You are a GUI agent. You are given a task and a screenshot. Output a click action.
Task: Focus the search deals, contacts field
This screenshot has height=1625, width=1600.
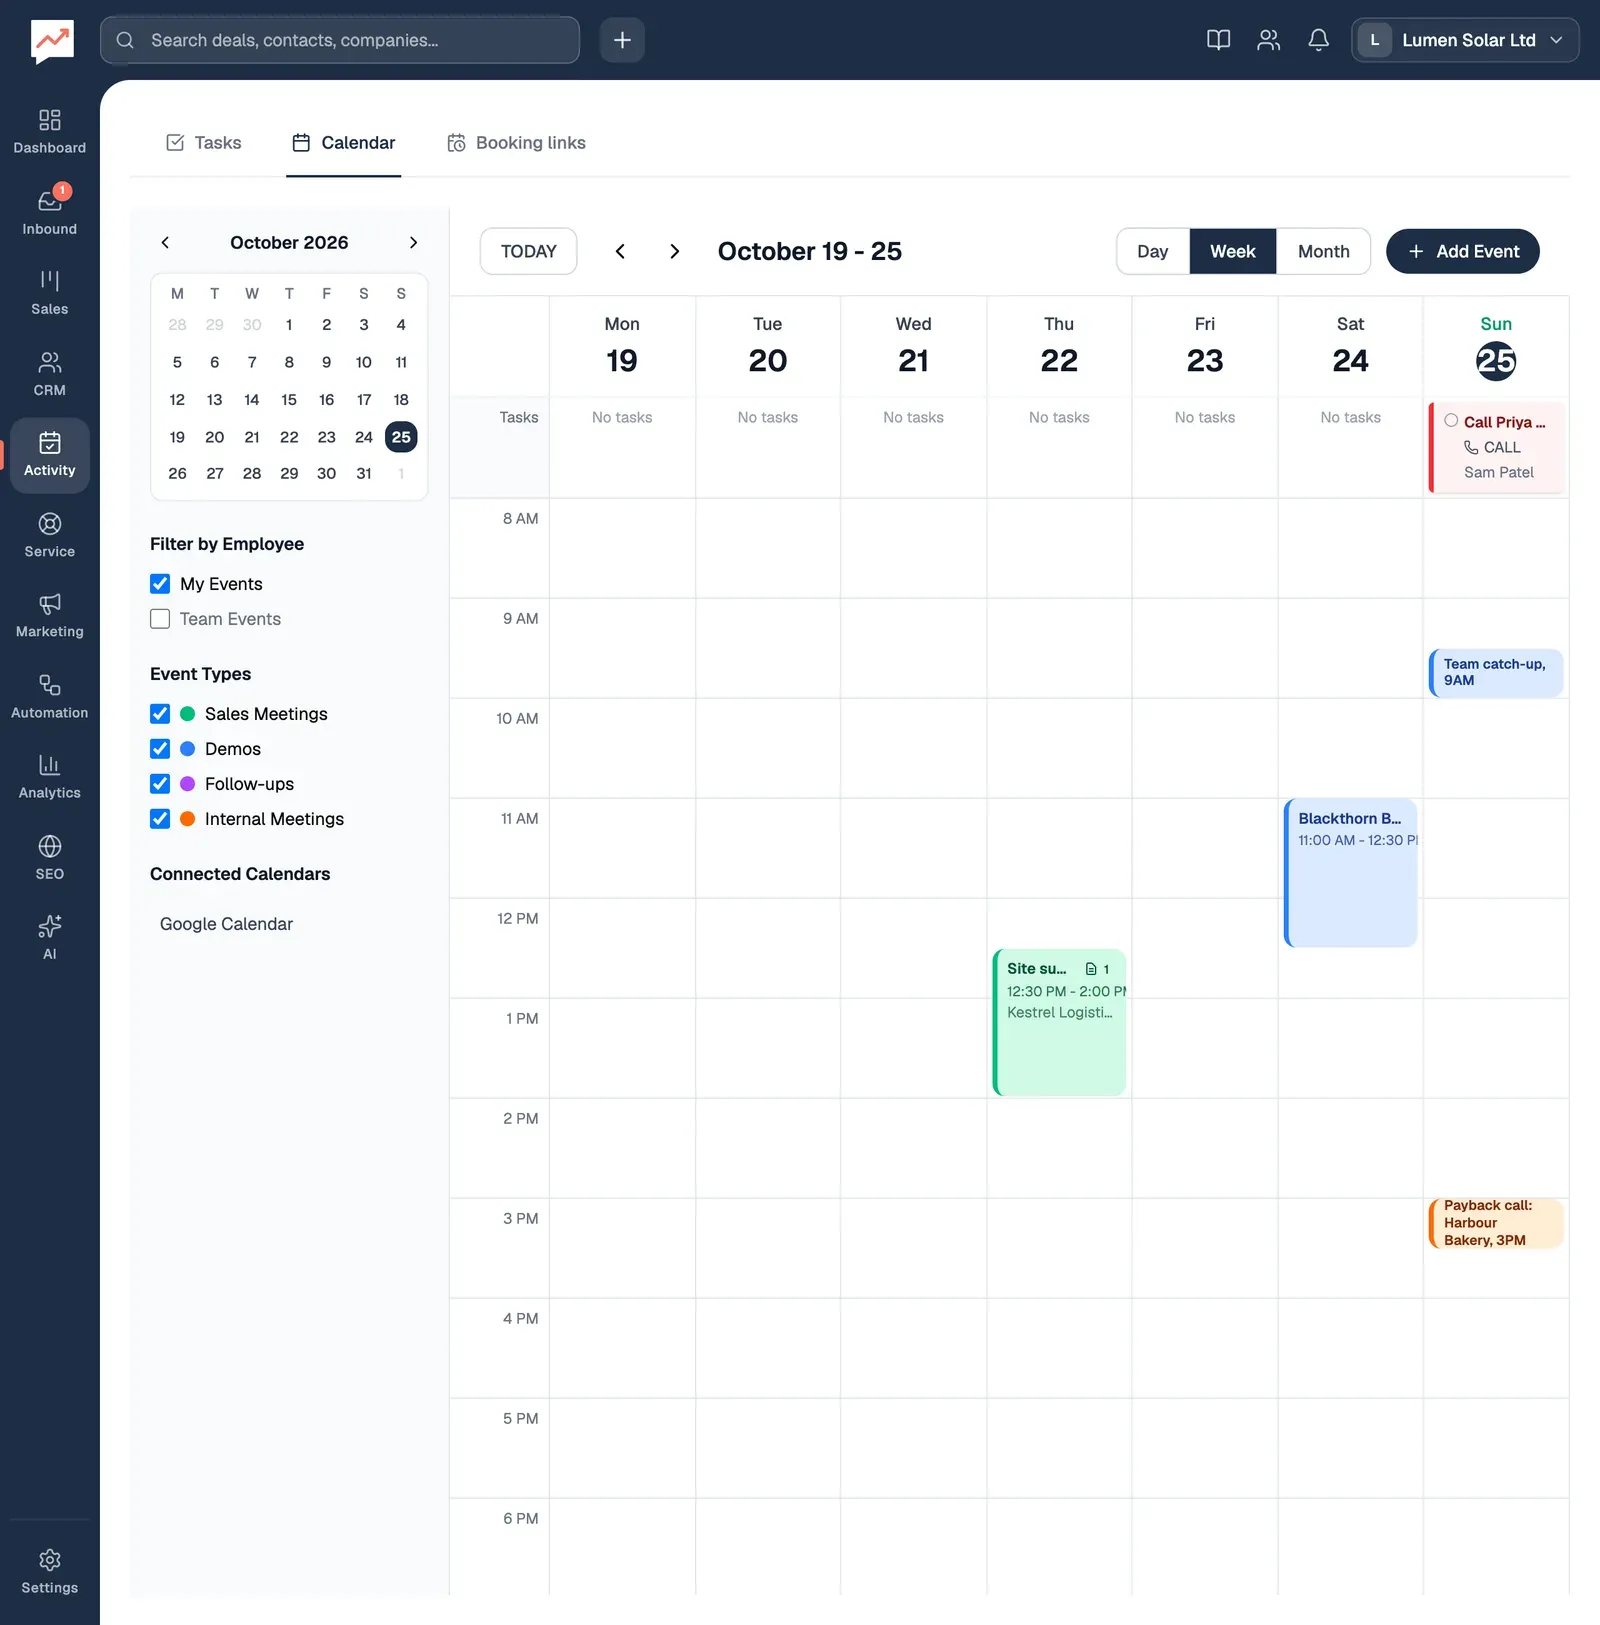(340, 40)
